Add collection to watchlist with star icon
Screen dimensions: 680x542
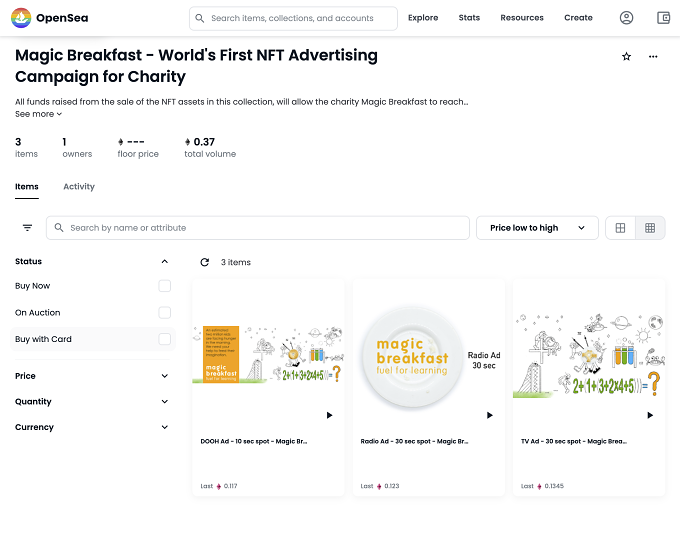coord(626,56)
